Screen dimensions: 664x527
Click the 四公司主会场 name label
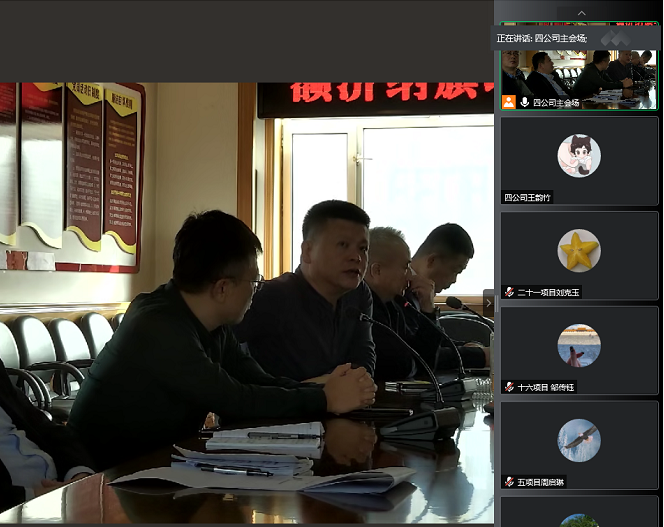(x=556, y=103)
